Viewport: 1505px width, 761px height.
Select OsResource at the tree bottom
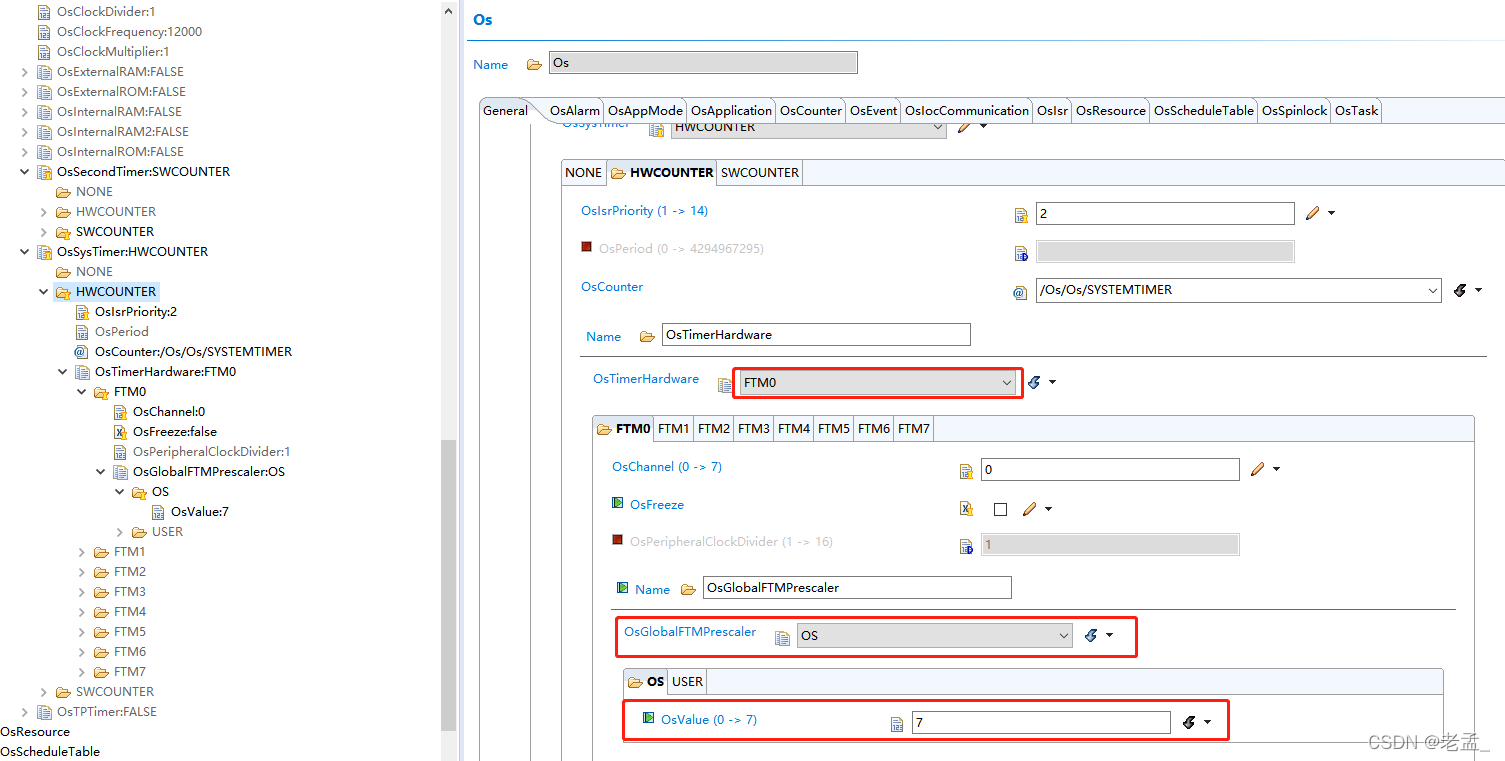pyautogui.click(x=35, y=732)
